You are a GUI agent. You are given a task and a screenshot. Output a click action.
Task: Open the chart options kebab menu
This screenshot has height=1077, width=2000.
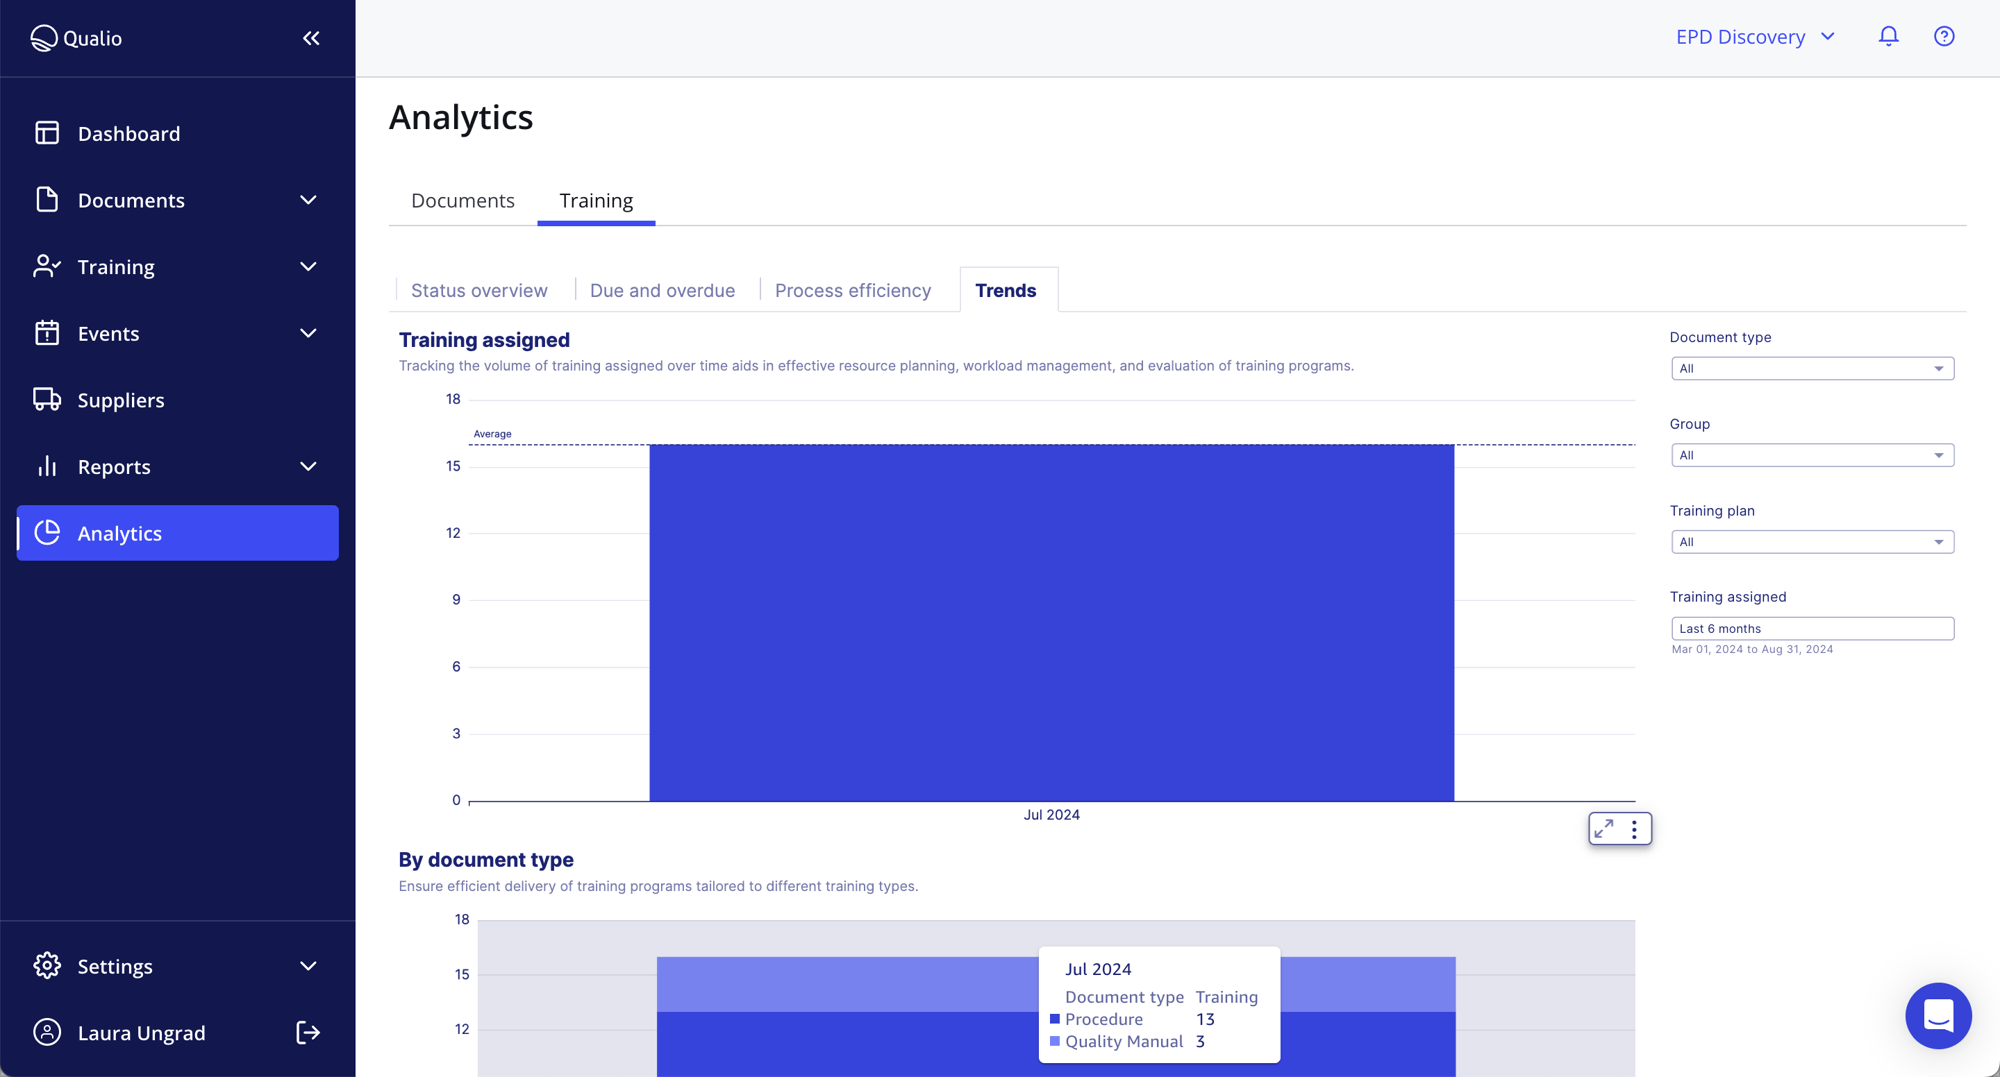click(1635, 828)
